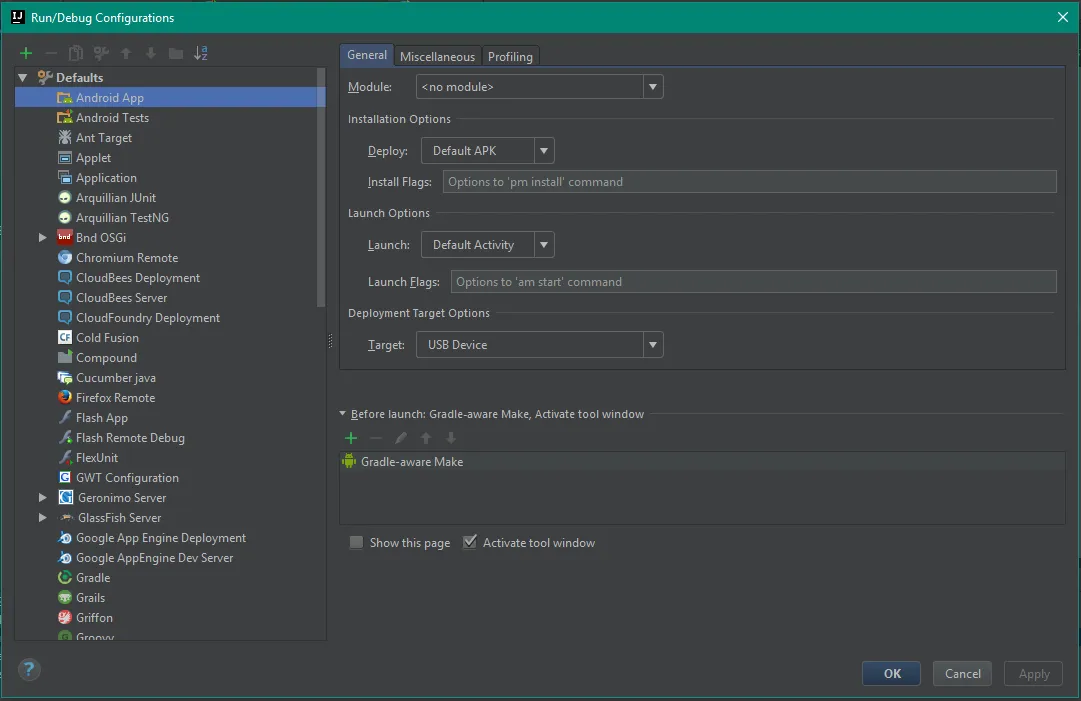Select Application in the defaults tree
This screenshot has width=1081, height=701.
point(105,177)
